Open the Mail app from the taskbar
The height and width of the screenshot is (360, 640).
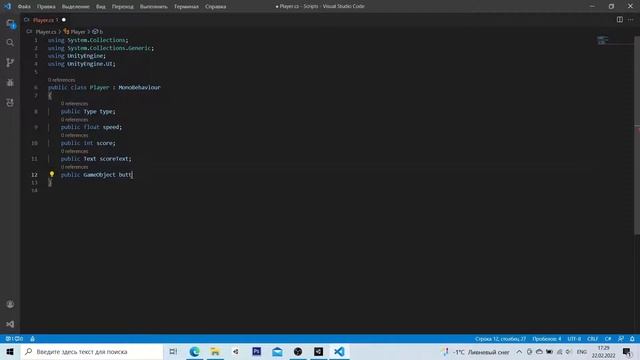pyautogui.click(x=277, y=351)
